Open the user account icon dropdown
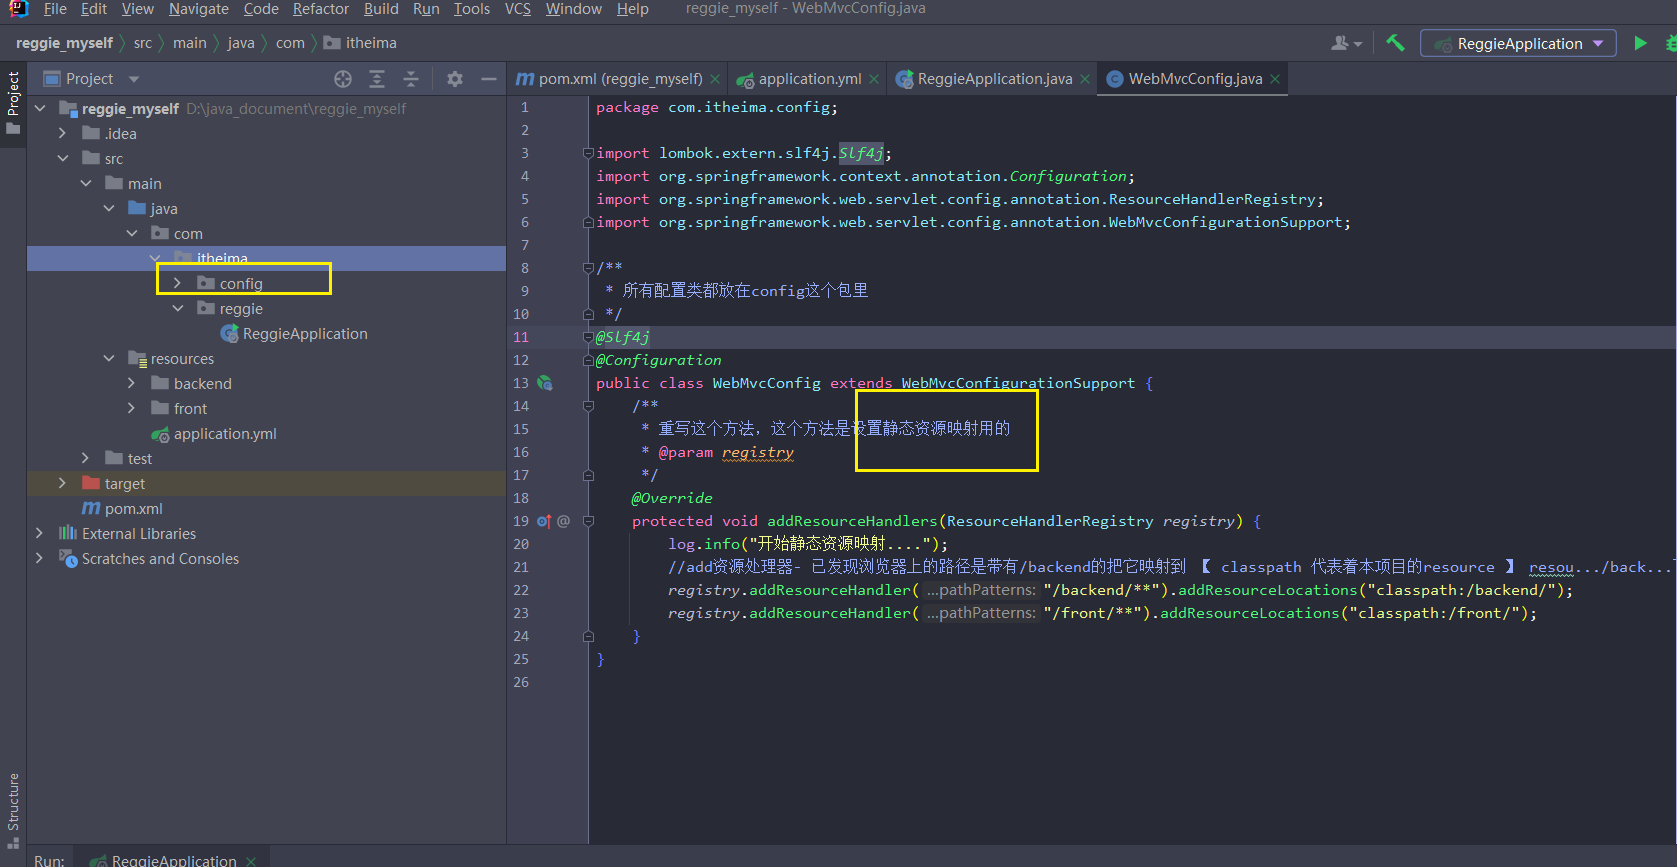This screenshot has width=1677, height=867. (1346, 43)
